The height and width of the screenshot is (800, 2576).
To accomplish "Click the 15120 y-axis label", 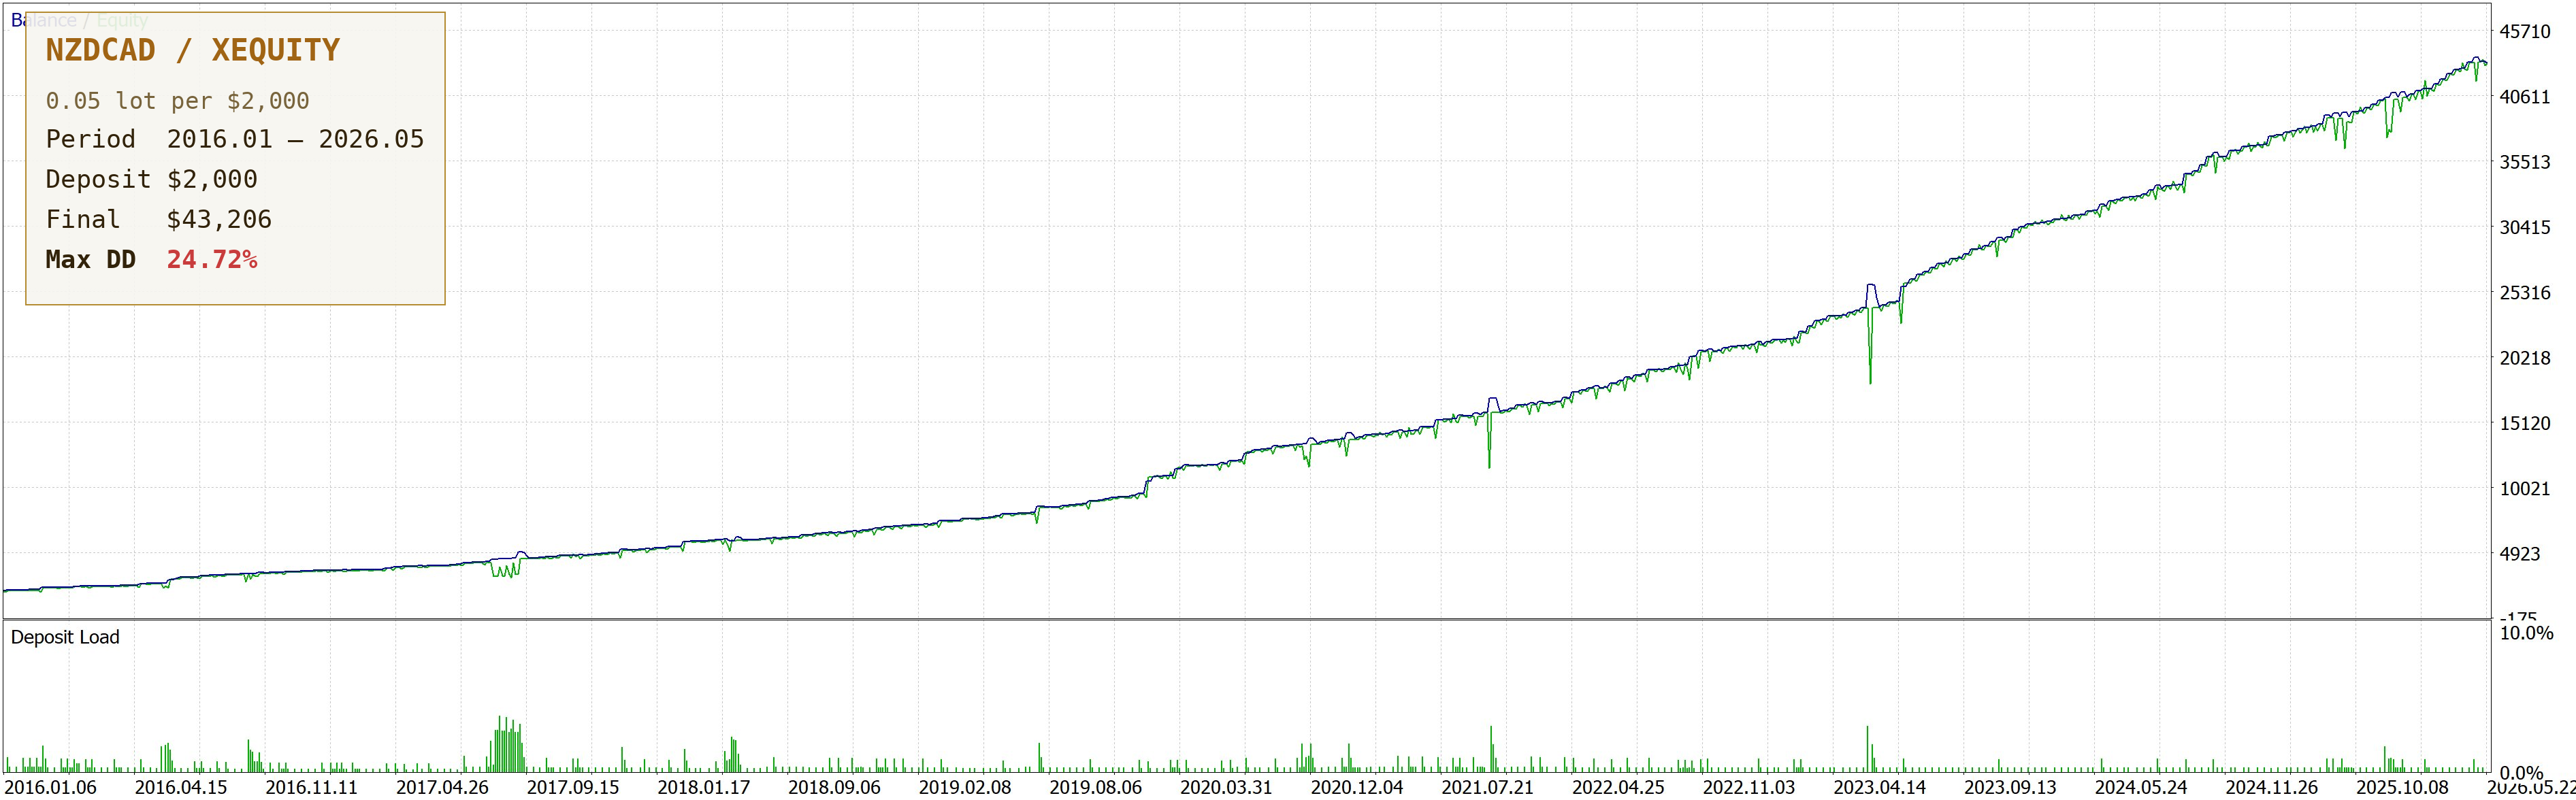I will (x=2525, y=423).
